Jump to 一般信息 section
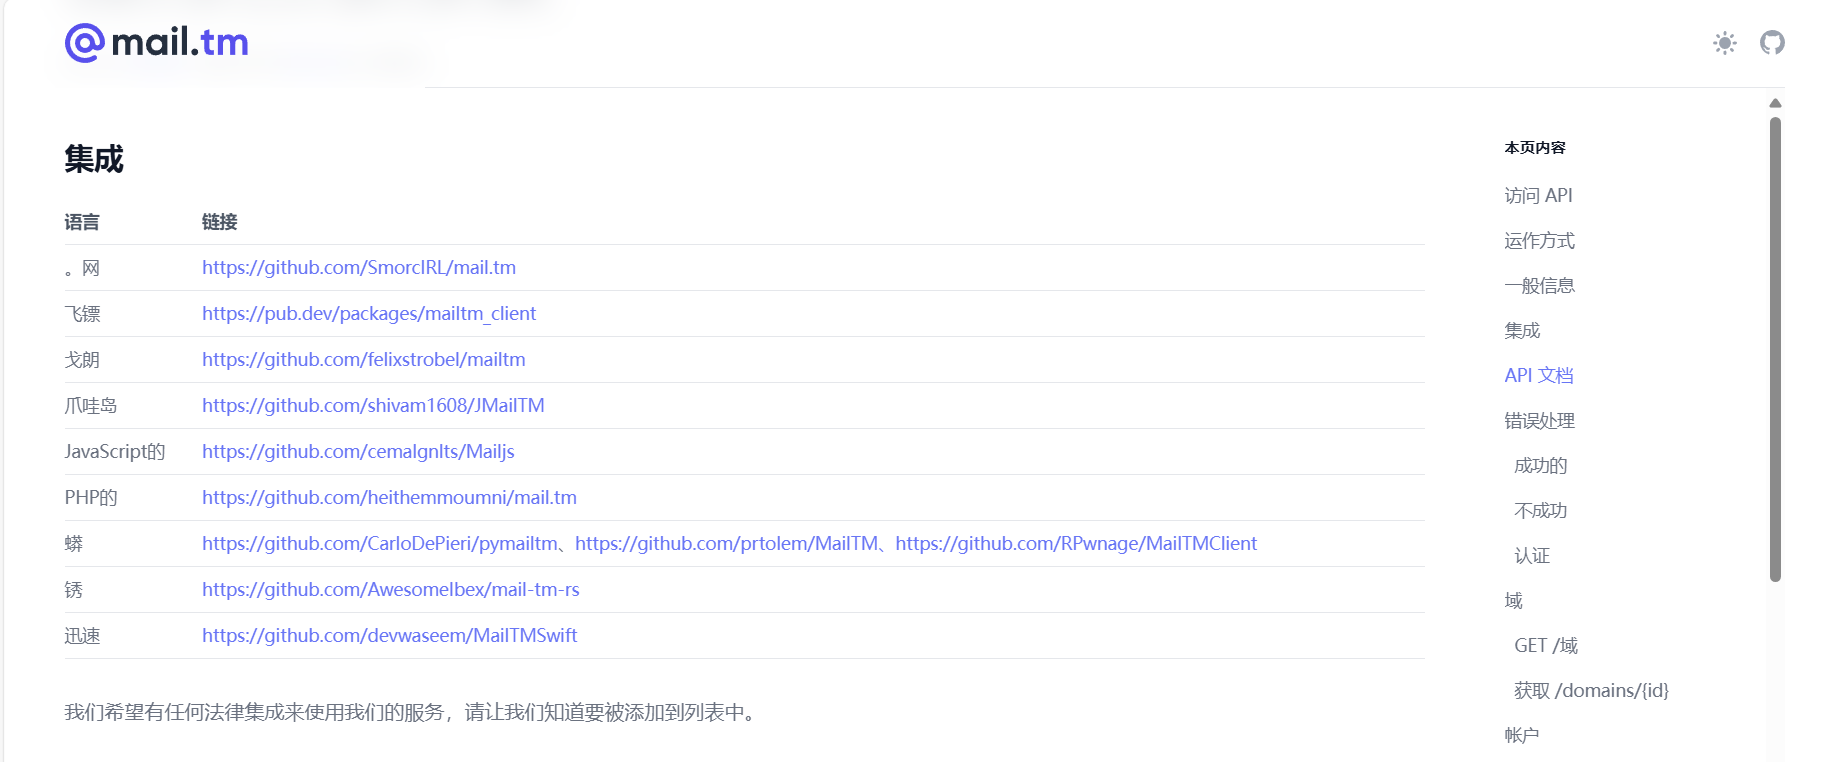This screenshot has width=1837, height=762. click(1539, 285)
